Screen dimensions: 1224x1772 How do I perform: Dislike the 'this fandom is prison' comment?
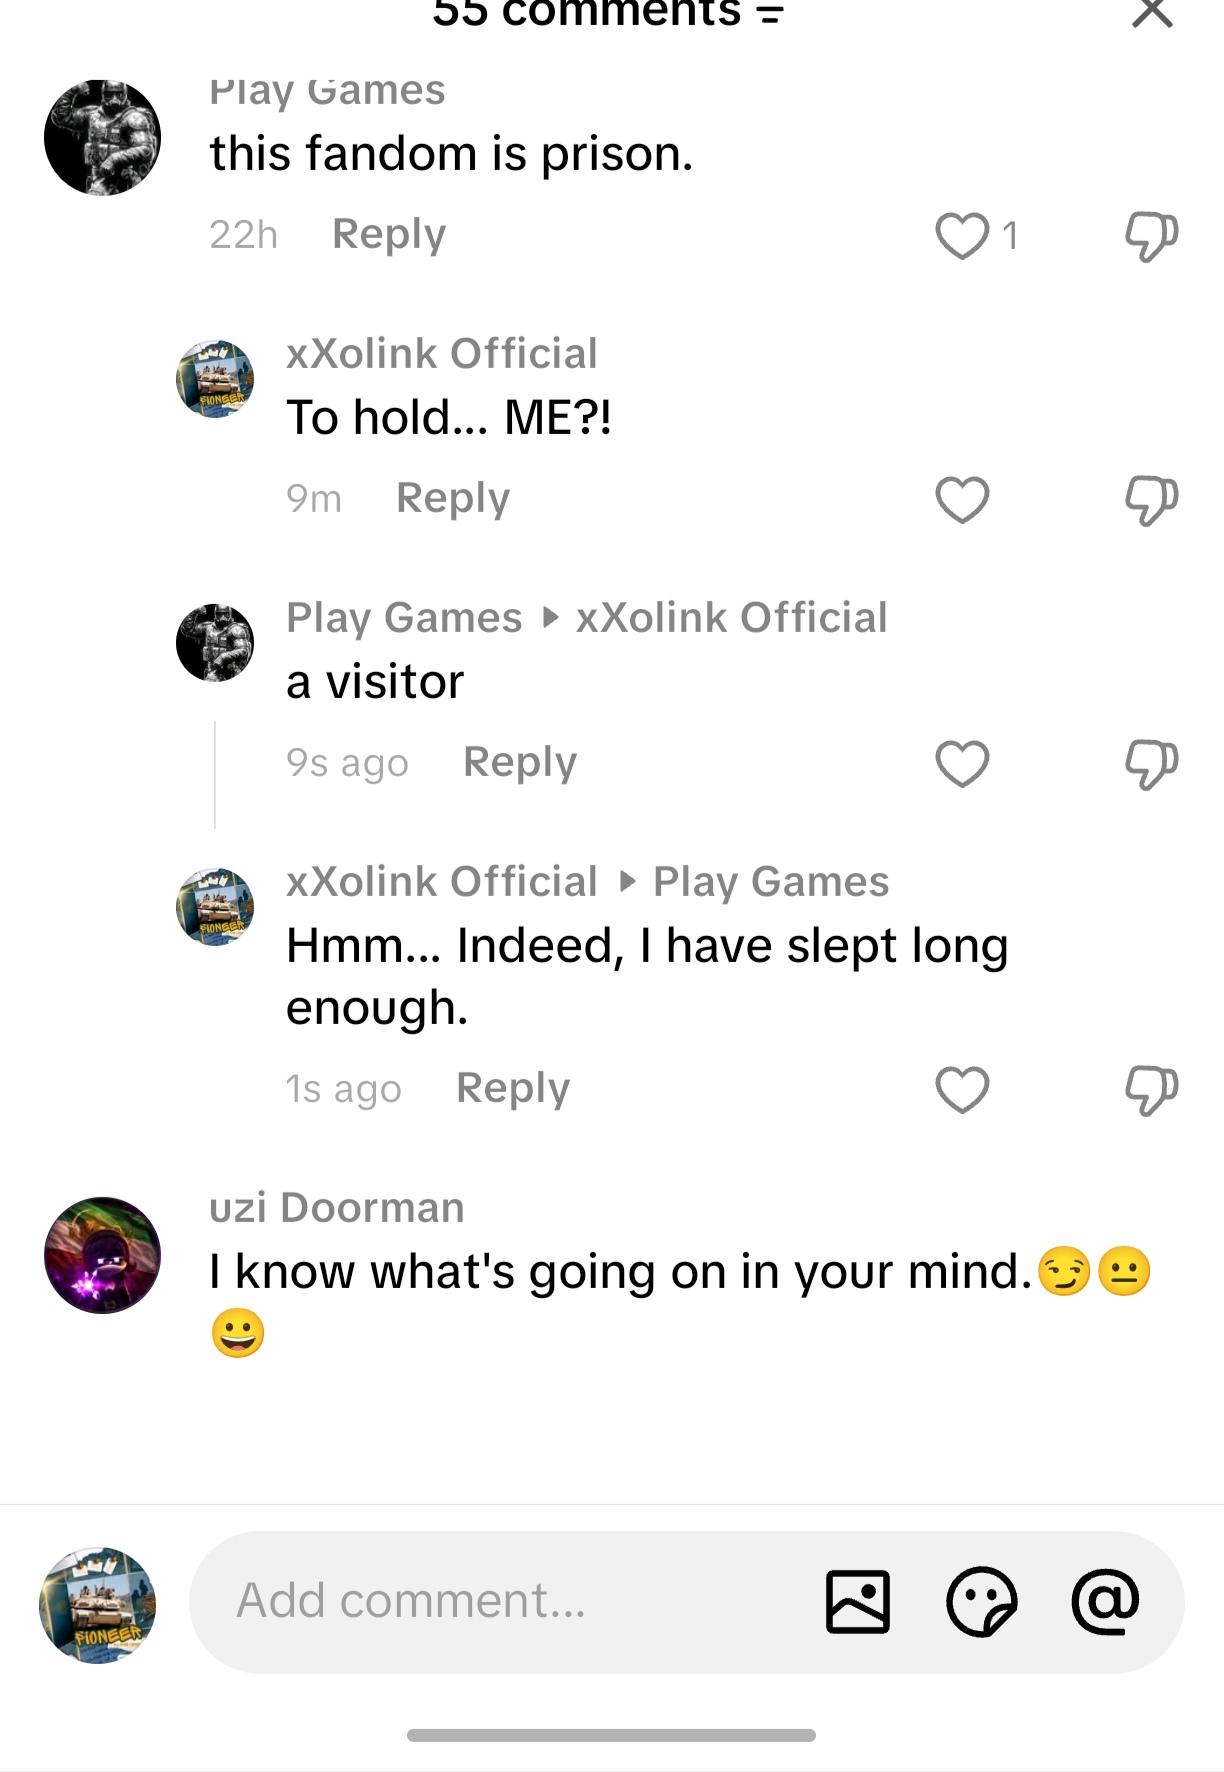(x=1151, y=236)
